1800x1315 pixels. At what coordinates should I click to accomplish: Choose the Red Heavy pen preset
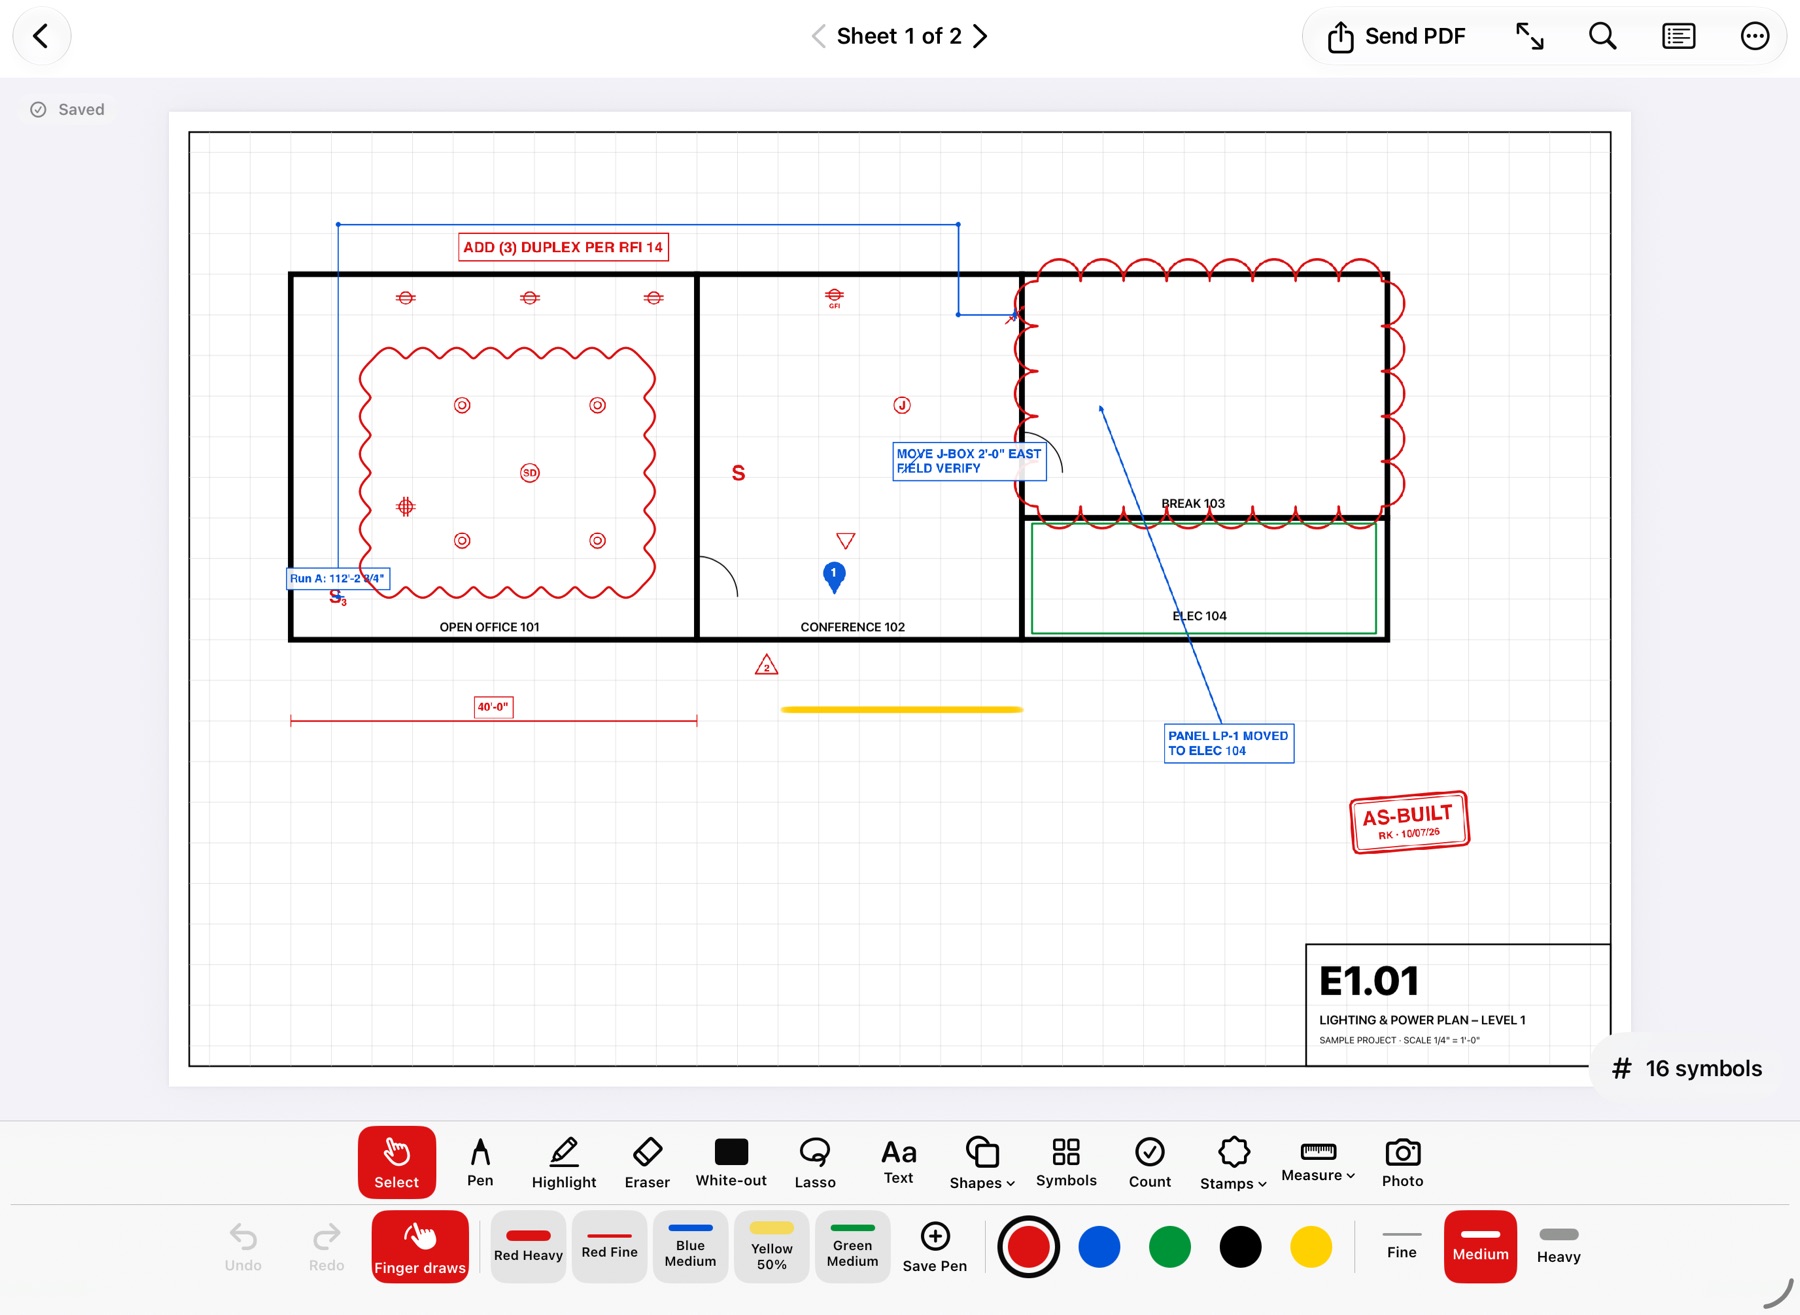[x=528, y=1247]
